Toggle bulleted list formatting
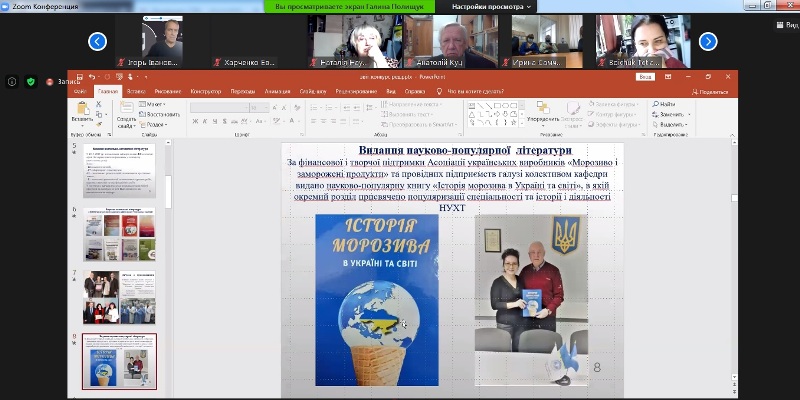 314,108
